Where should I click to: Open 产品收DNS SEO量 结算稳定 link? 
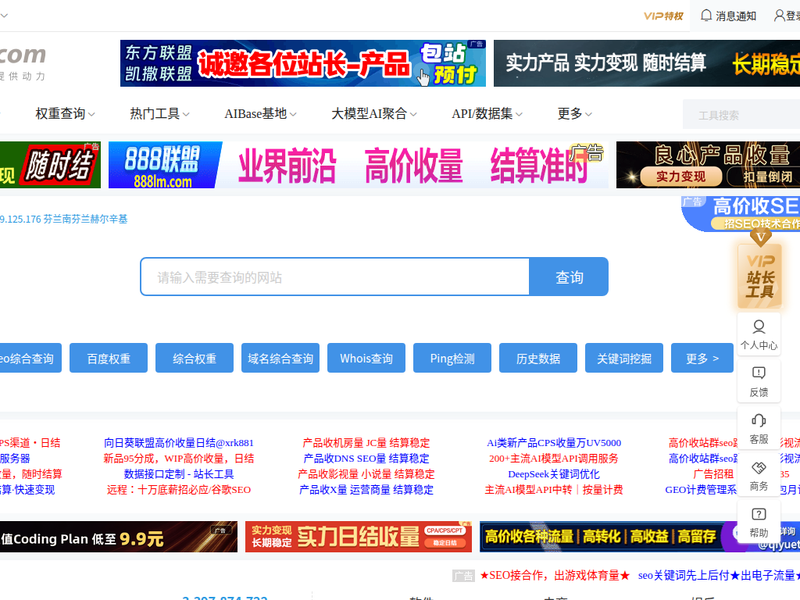click(366, 458)
